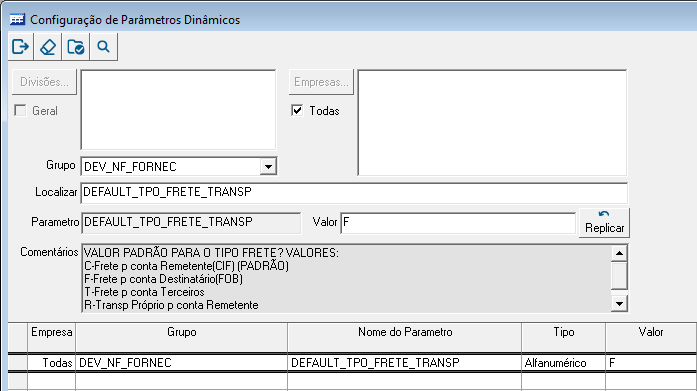Viewport: 697px width, 391px height.
Task: Click the window title grid icon
Action: click(x=17, y=20)
